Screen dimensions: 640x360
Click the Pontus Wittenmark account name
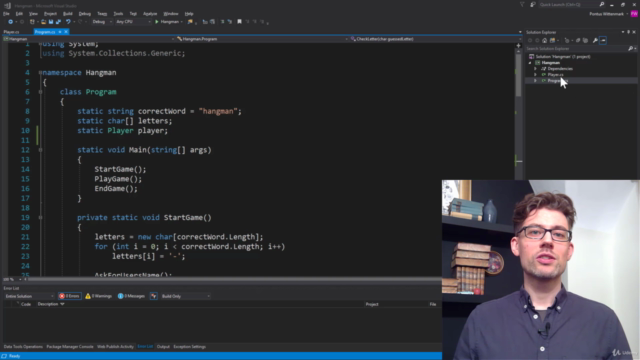click(607, 14)
